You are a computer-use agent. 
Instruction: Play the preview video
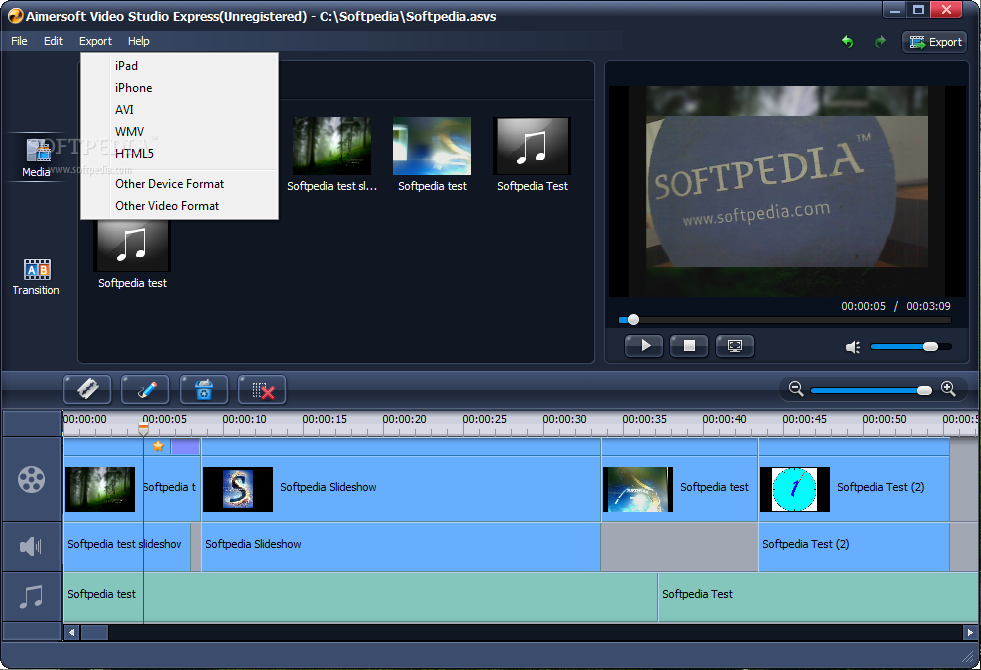[644, 345]
